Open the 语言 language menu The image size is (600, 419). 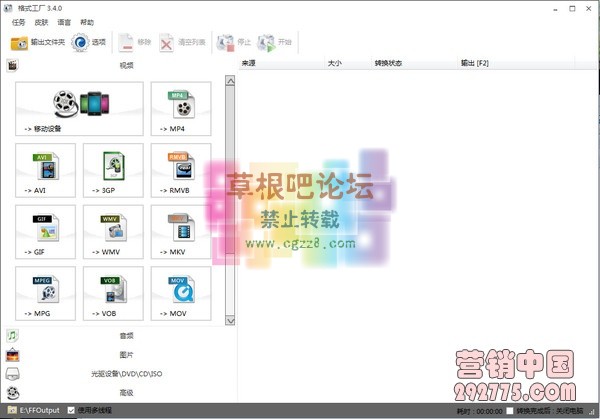coord(64,22)
